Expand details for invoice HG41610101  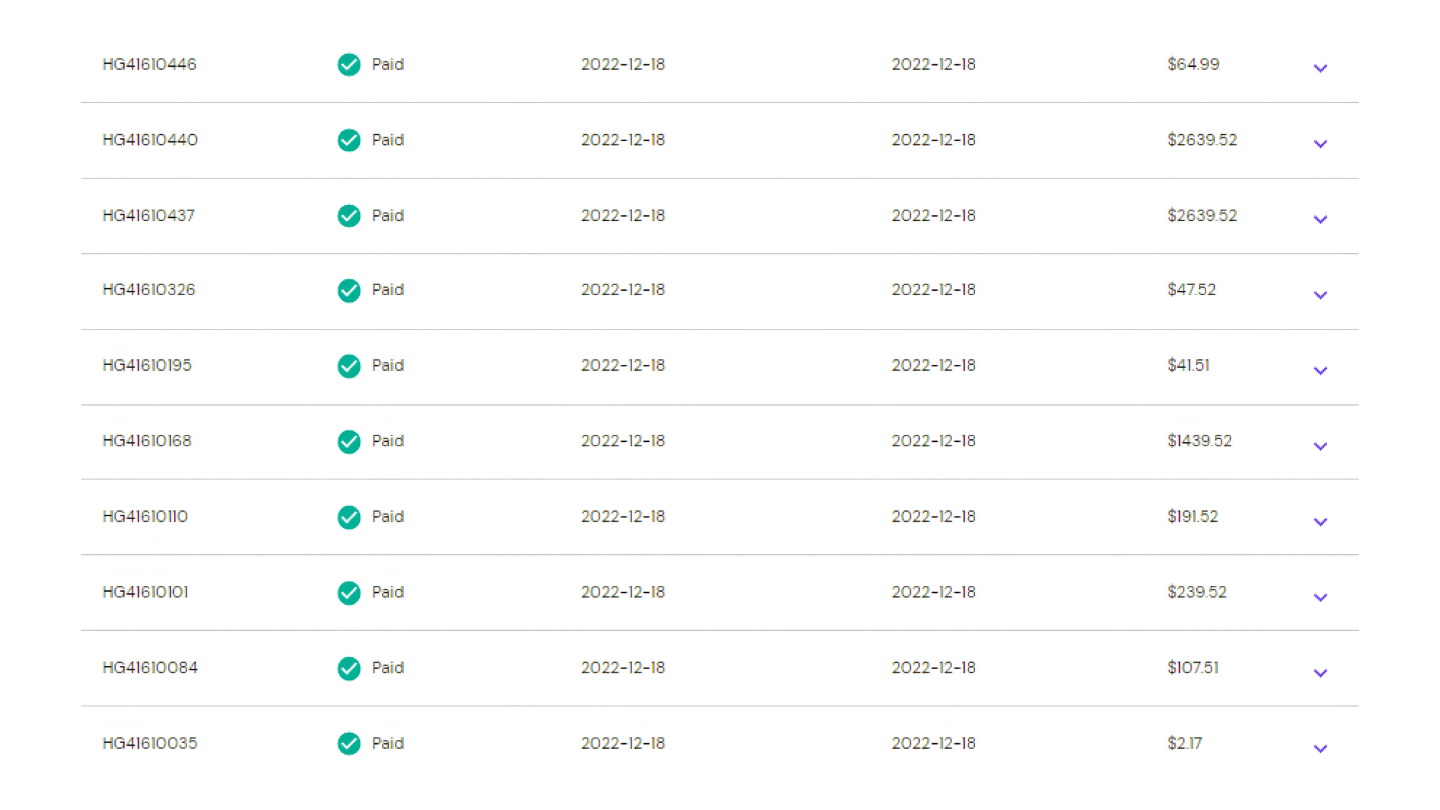click(1320, 597)
